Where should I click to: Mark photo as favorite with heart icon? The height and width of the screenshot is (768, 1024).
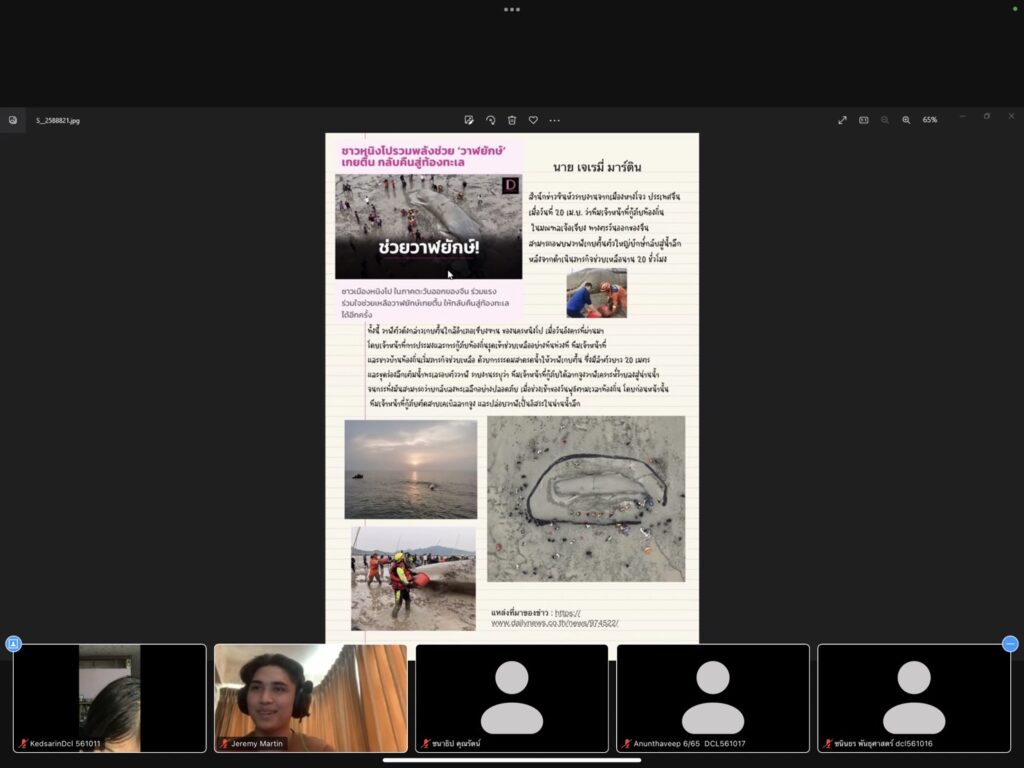coord(533,120)
